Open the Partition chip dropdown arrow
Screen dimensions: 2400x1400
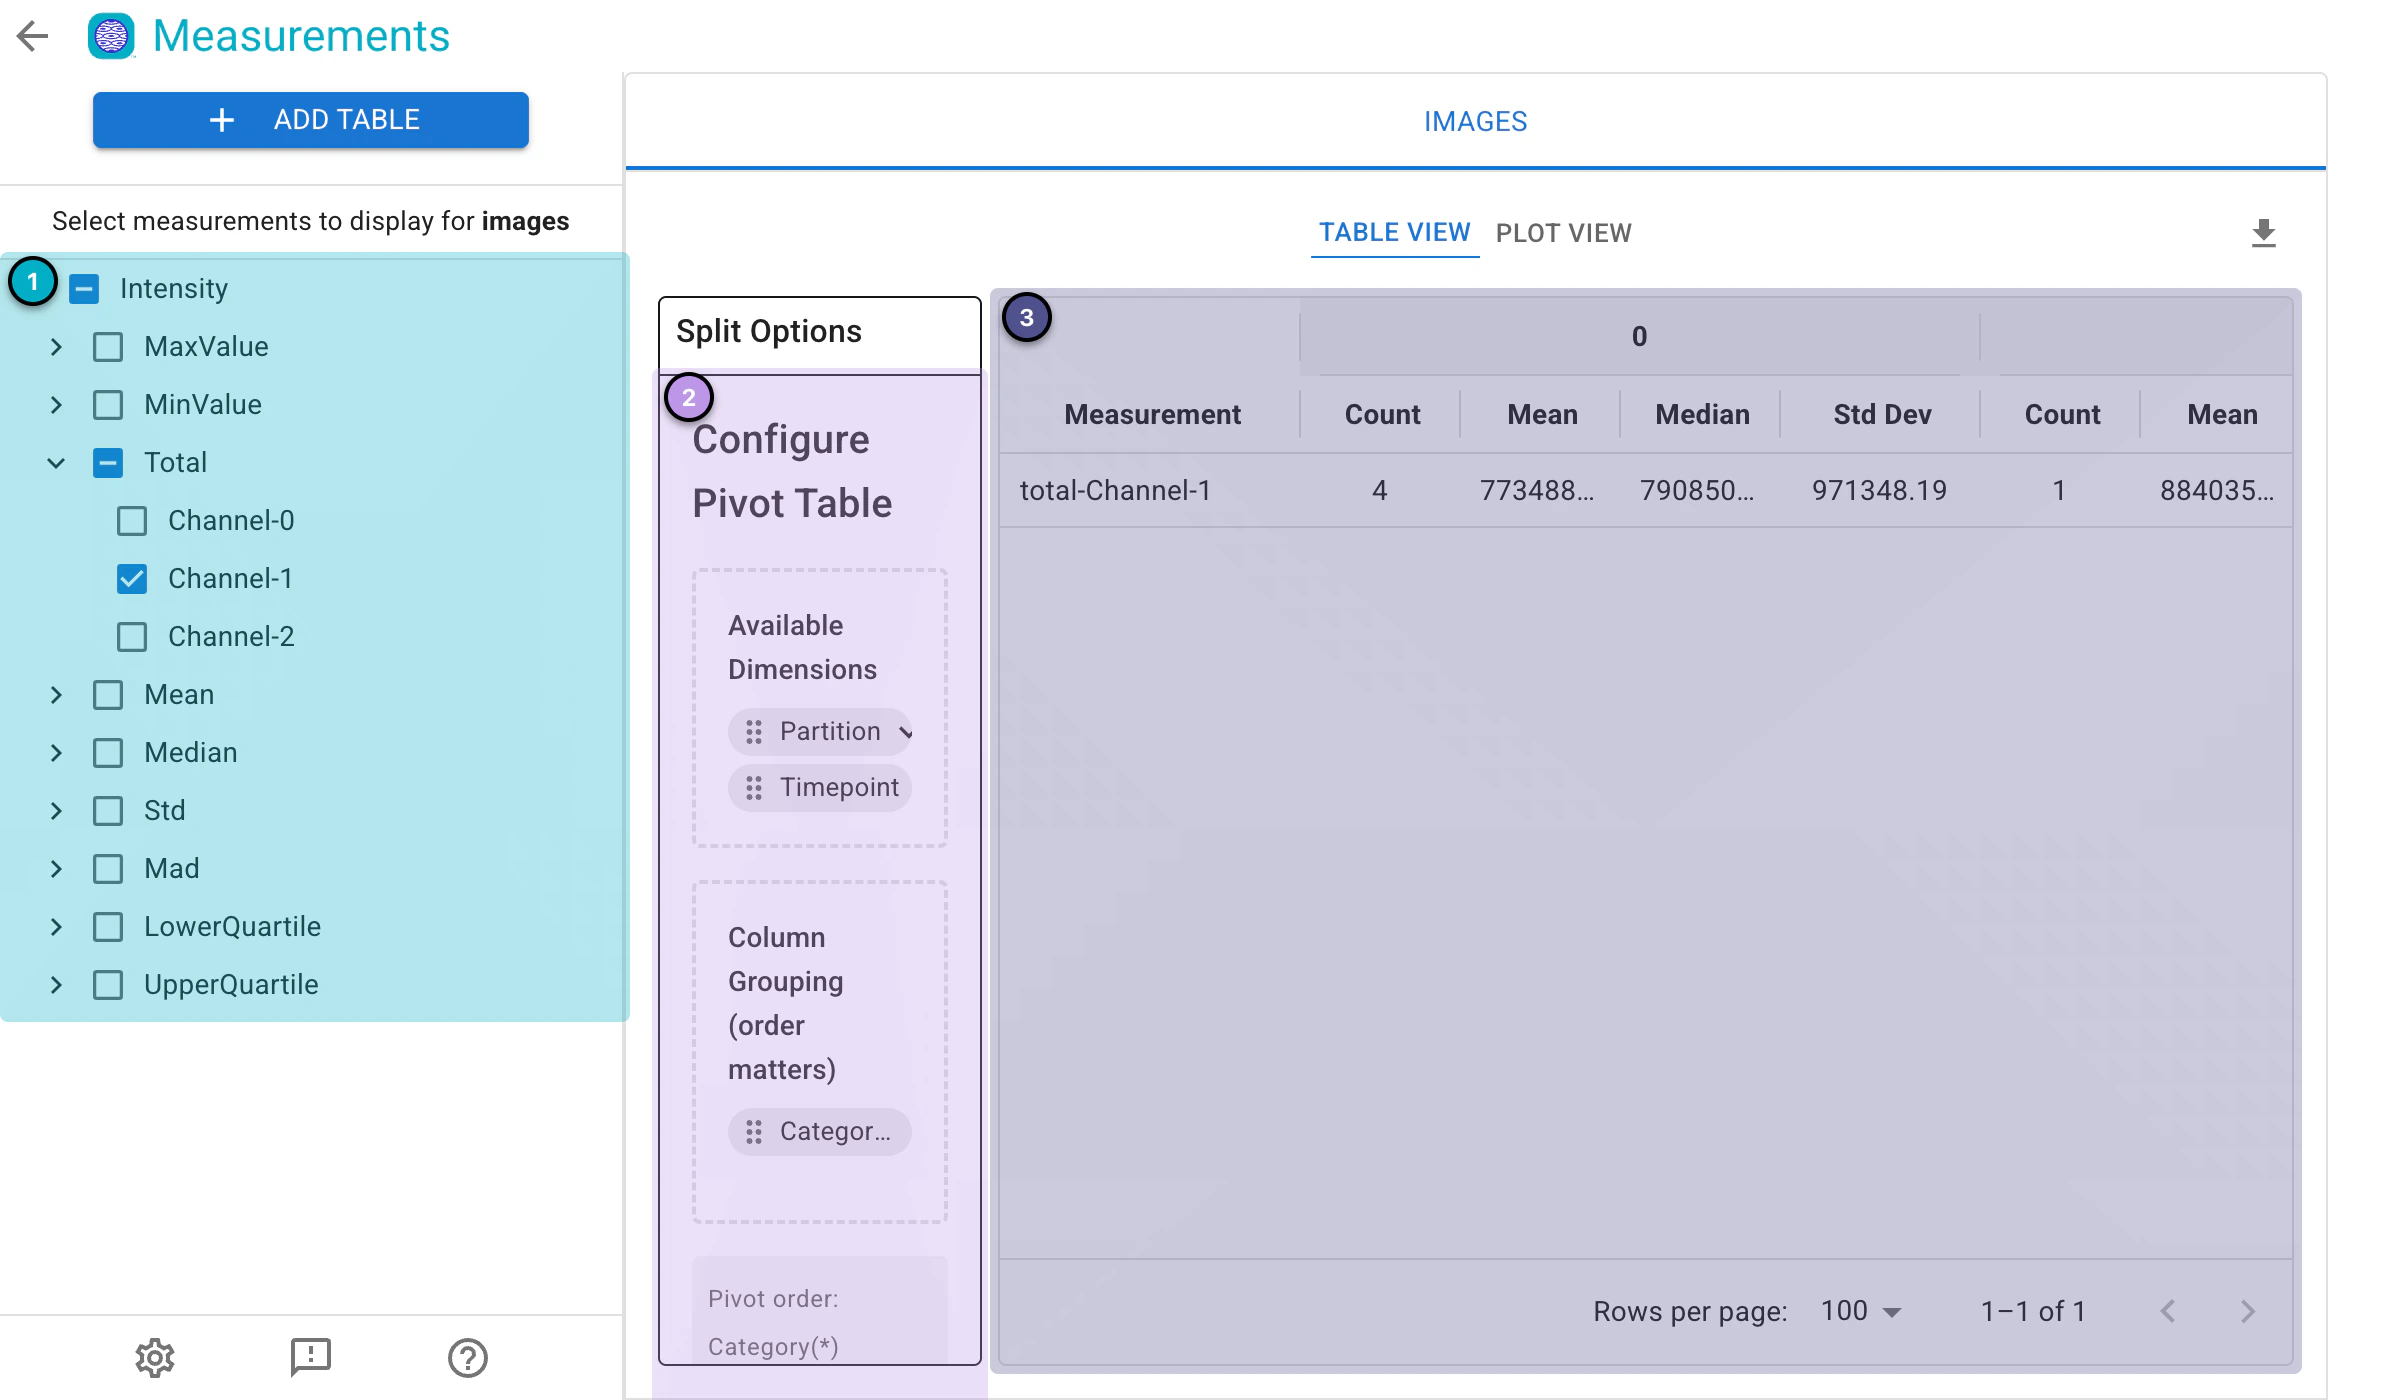pyautogui.click(x=905, y=732)
